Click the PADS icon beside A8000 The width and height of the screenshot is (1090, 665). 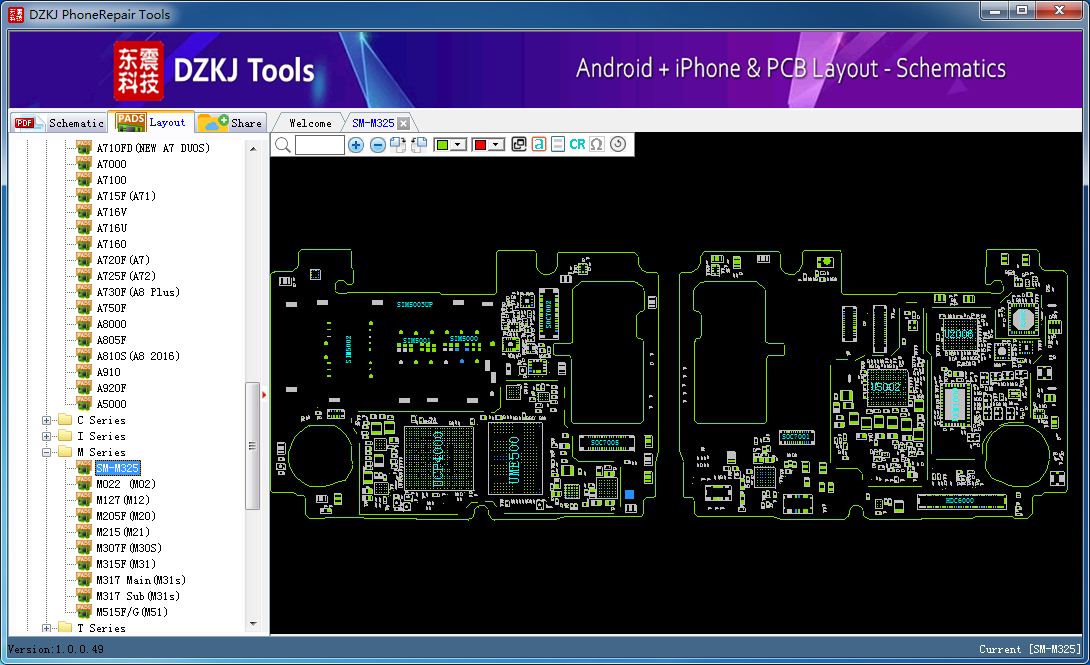tap(84, 323)
